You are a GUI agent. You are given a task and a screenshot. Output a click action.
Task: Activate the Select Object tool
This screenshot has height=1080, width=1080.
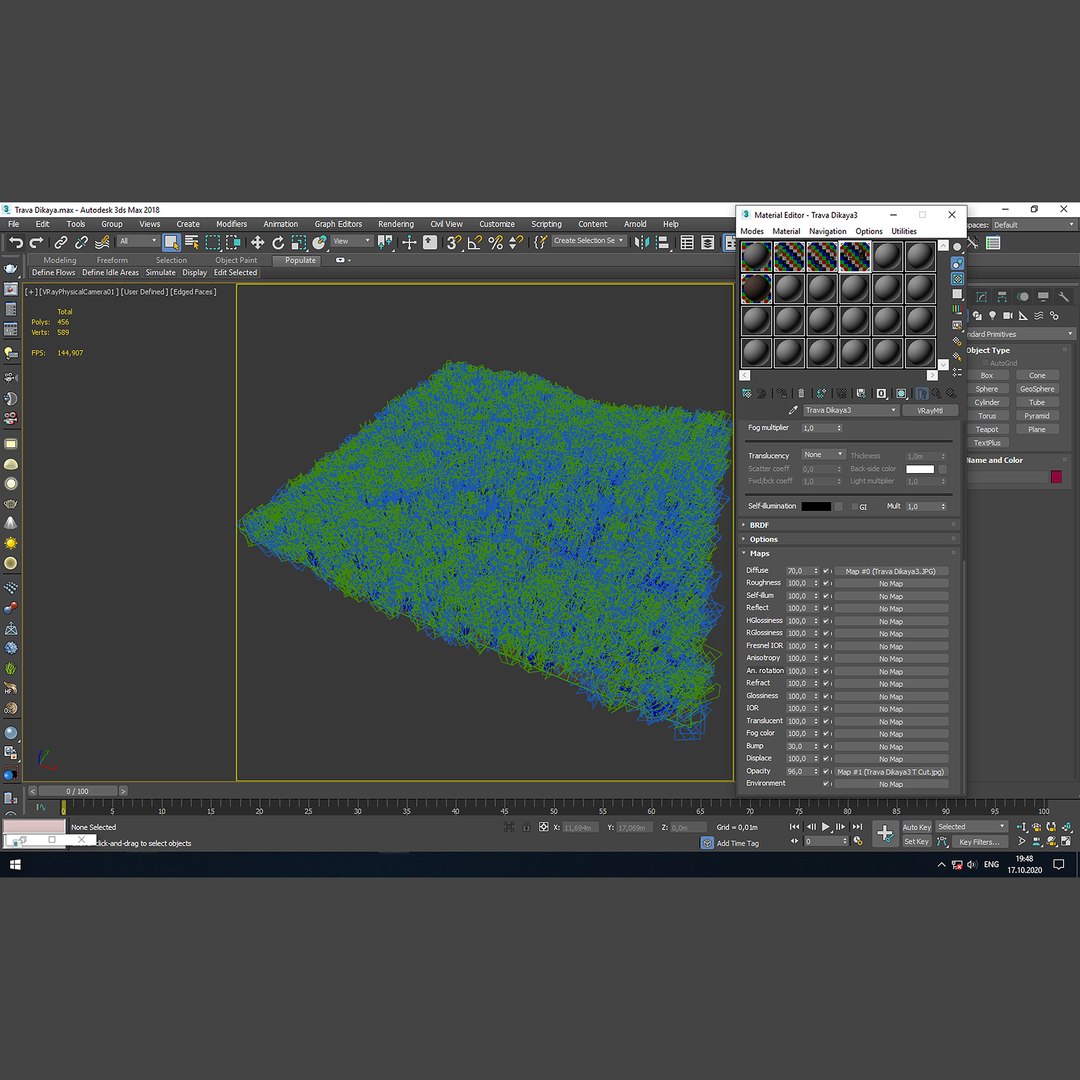tap(171, 242)
